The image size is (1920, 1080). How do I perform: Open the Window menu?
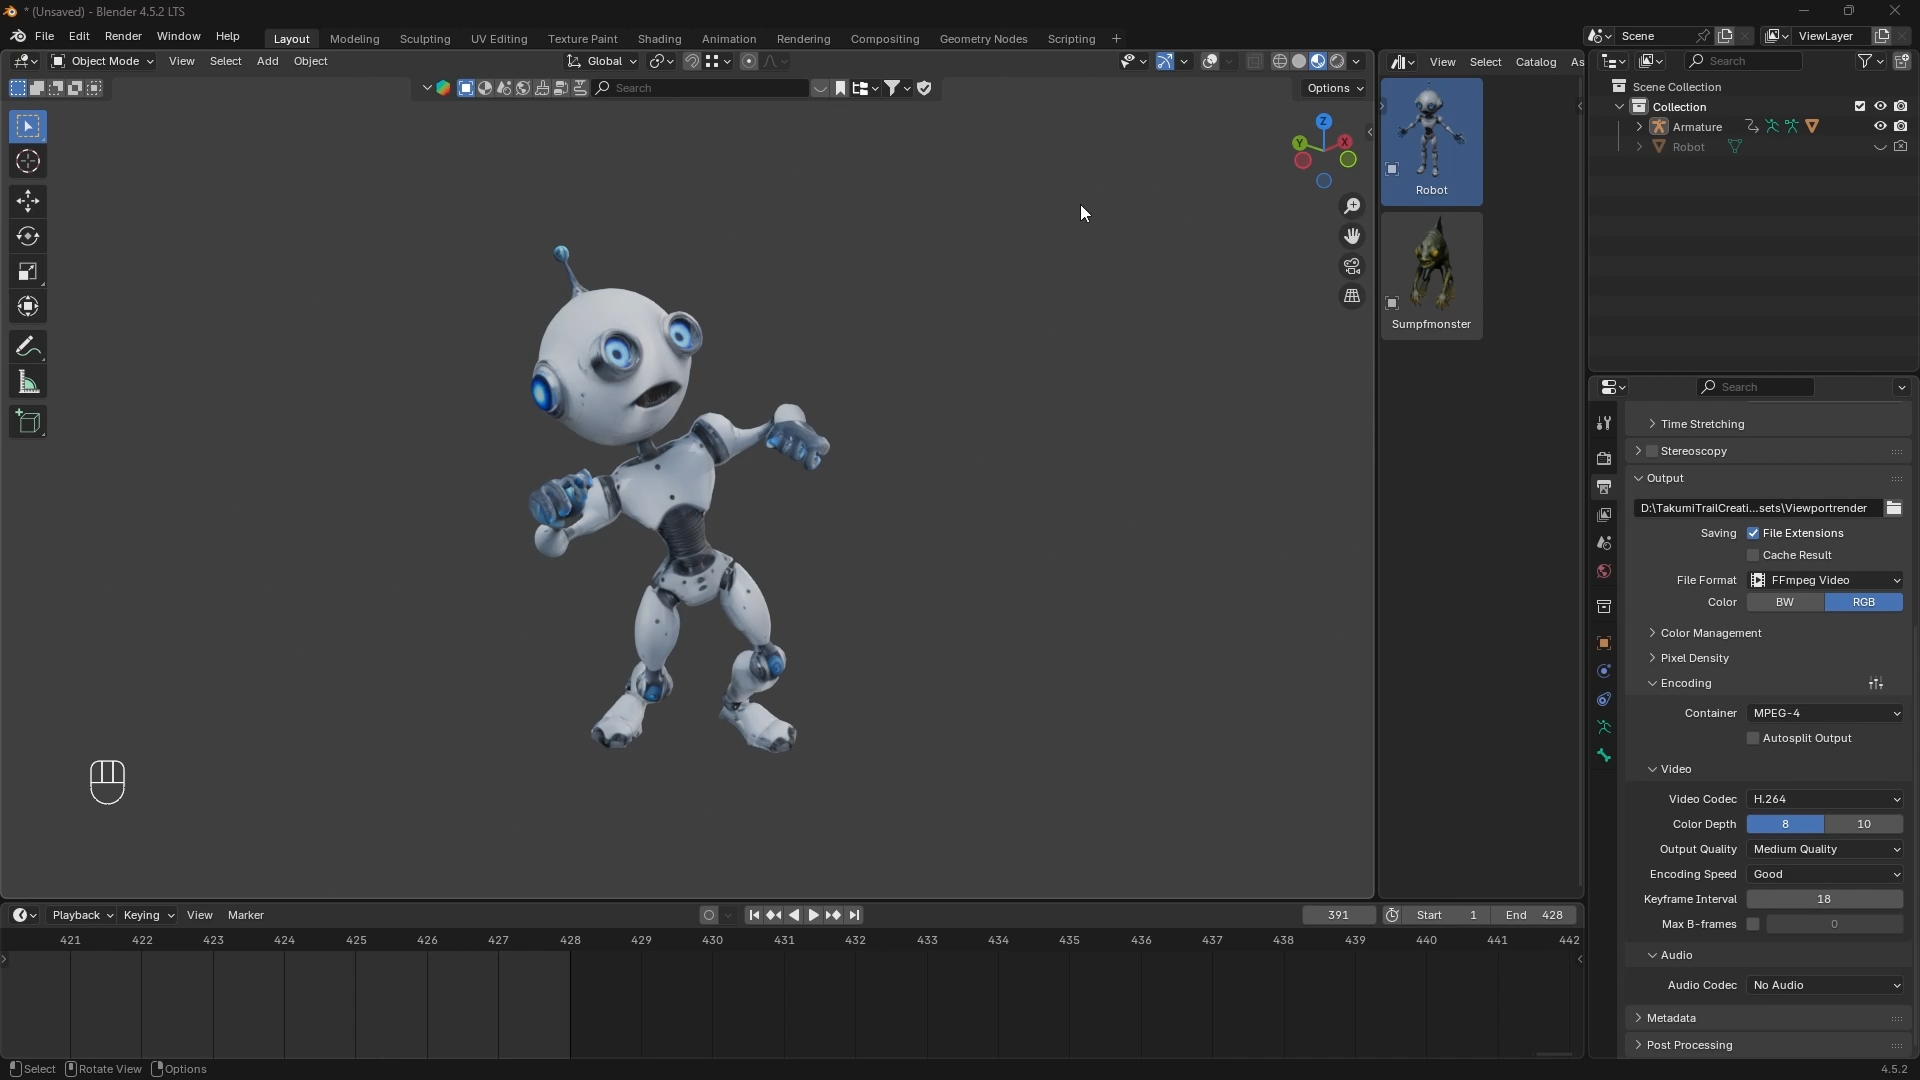pyautogui.click(x=178, y=36)
